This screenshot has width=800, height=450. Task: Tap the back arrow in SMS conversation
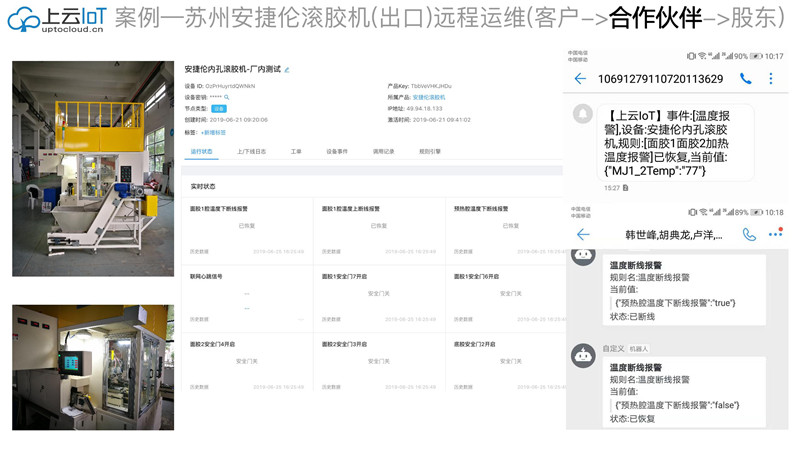click(580, 79)
